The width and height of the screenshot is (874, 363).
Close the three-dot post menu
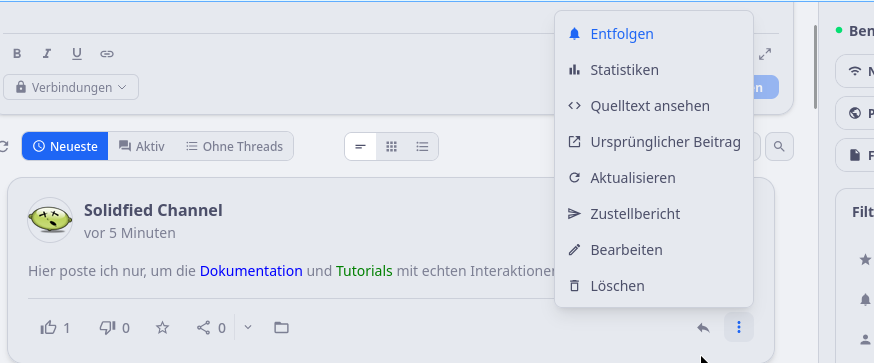click(x=739, y=327)
